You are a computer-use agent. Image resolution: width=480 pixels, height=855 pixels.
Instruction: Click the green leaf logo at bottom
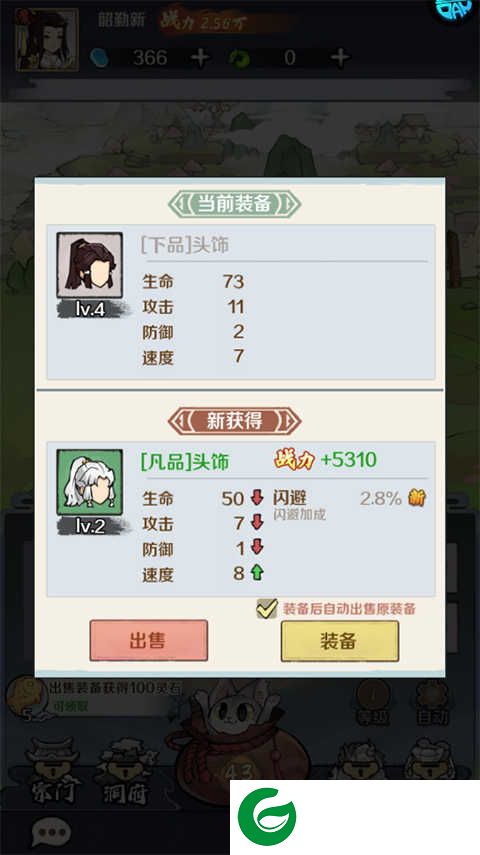point(267,817)
